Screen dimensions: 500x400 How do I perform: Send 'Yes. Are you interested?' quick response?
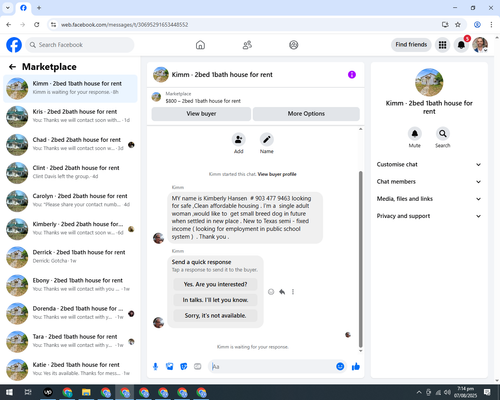pos(215,284)
